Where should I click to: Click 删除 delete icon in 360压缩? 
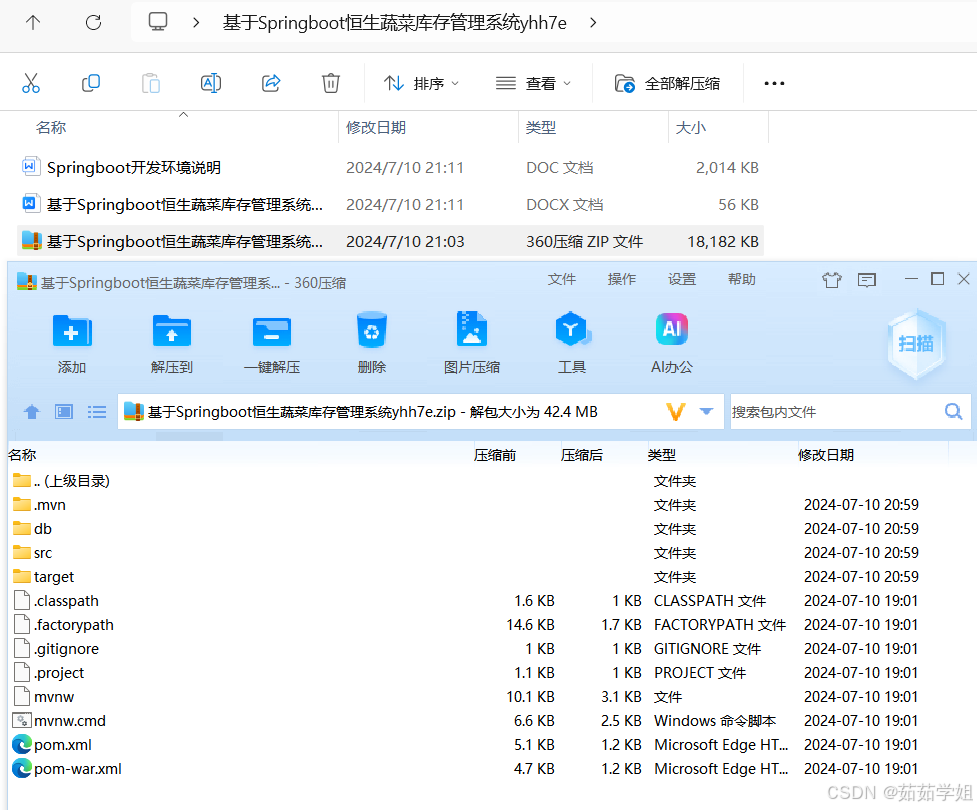pyautogui.click(x=372, y=343)
